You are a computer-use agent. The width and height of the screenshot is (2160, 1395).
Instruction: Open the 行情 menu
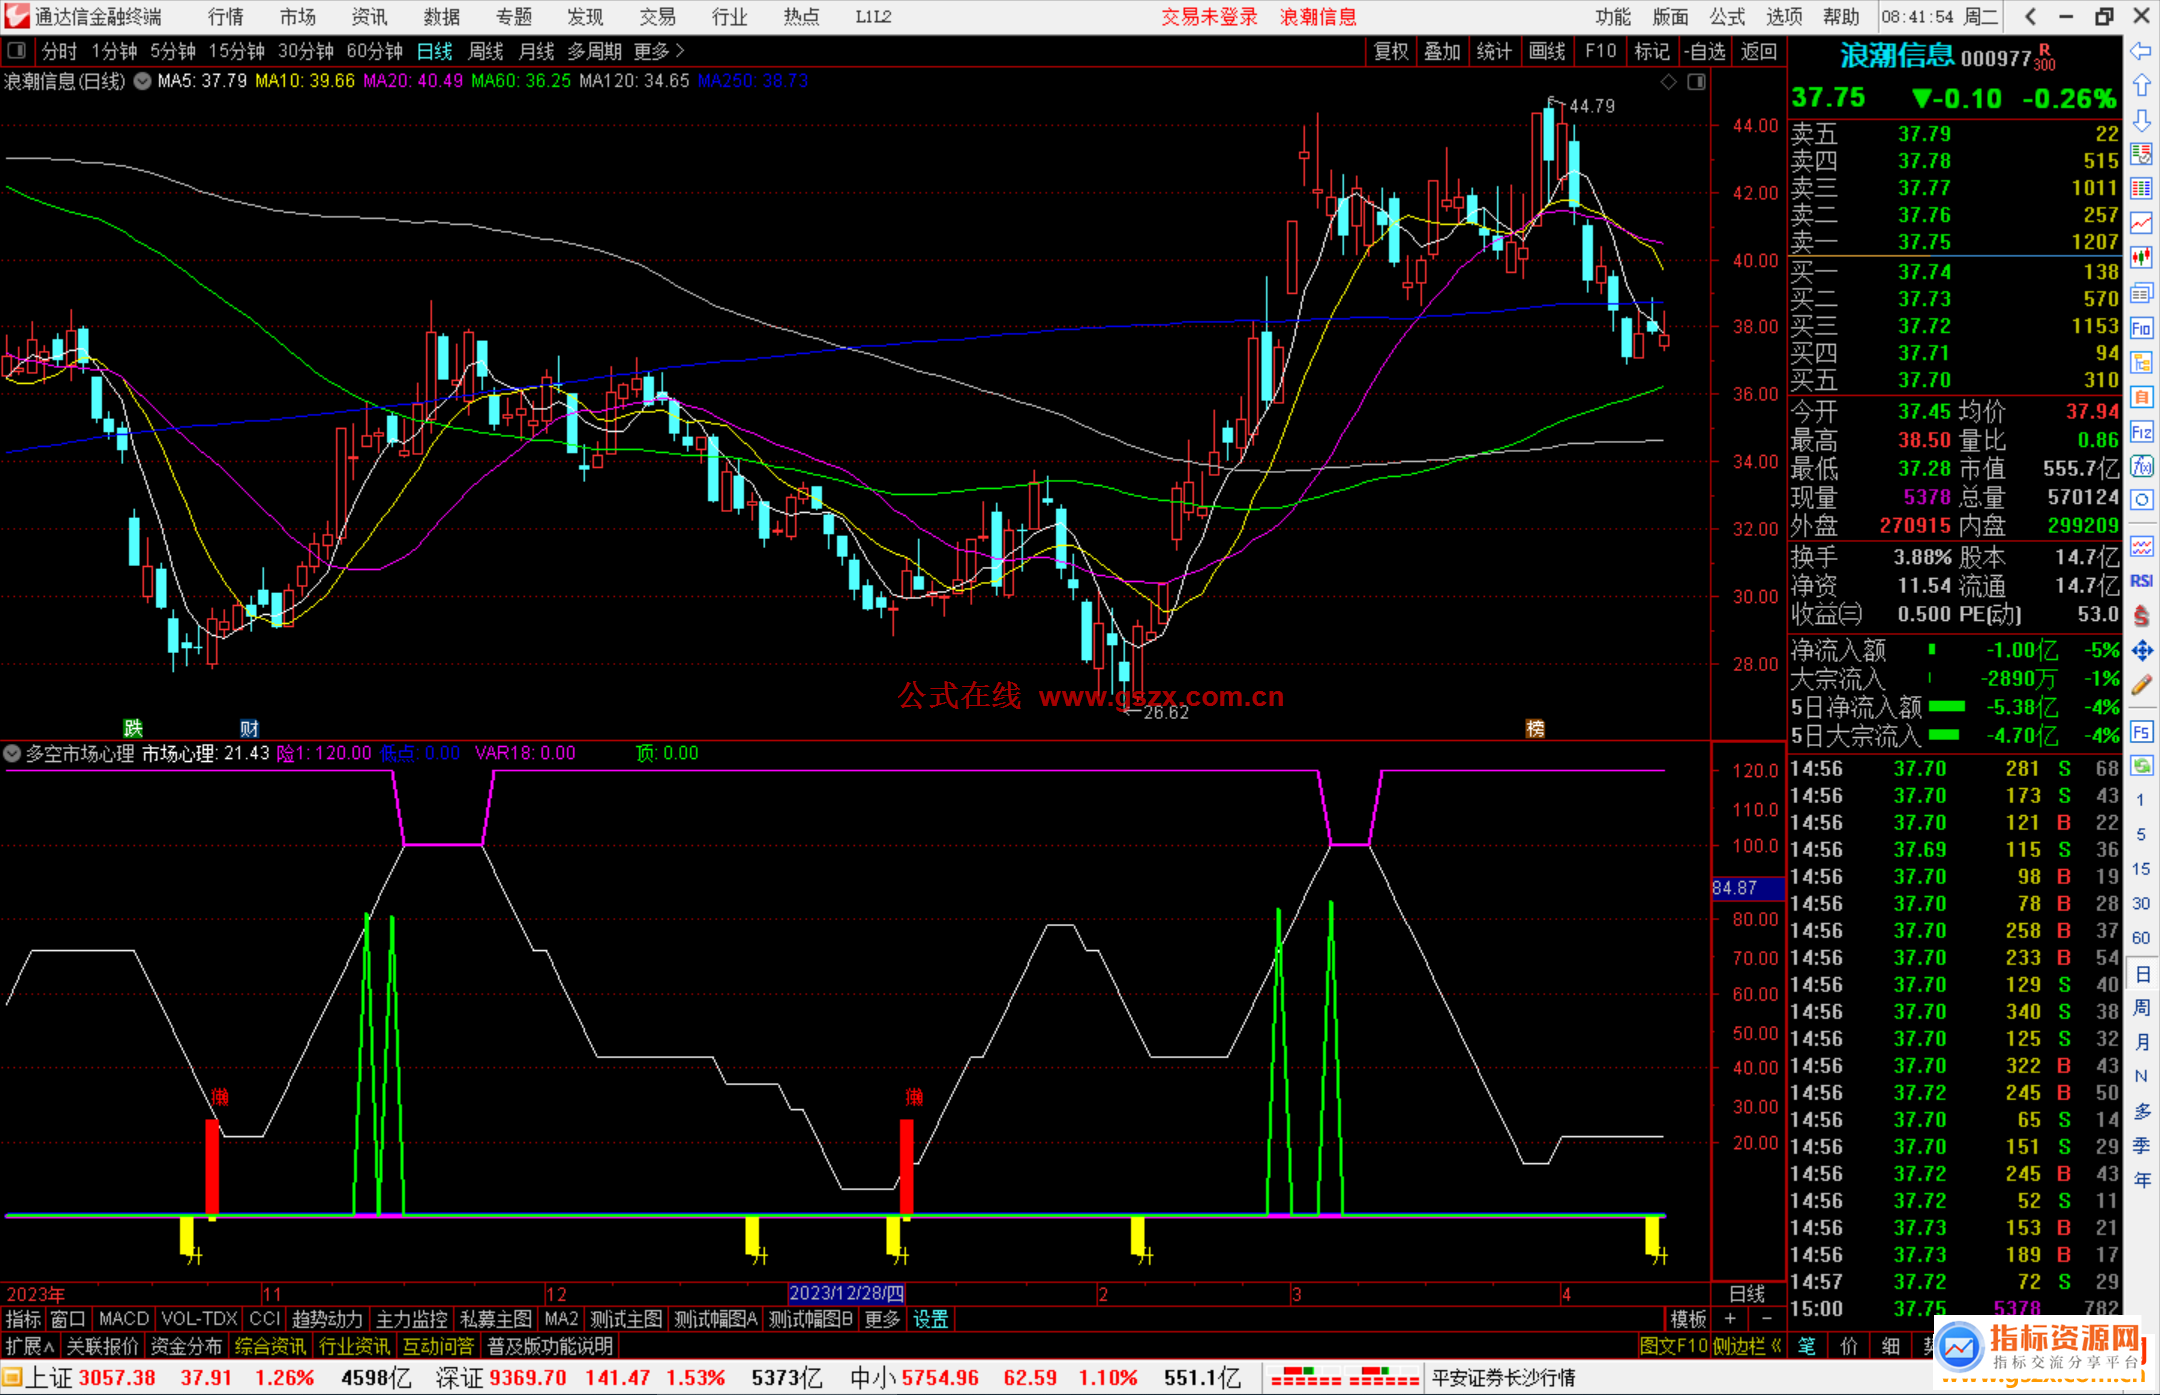pos(226,17)
